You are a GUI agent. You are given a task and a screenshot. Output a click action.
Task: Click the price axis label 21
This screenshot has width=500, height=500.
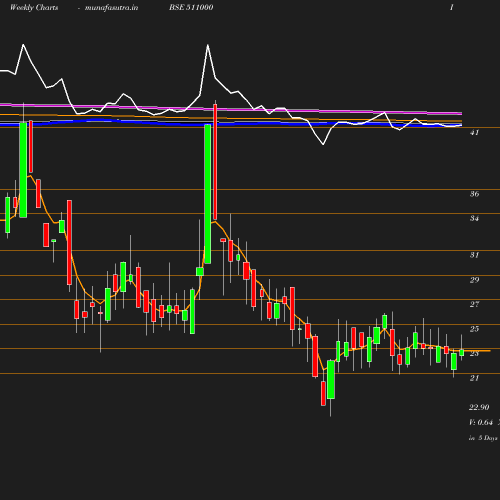[474, 378]
